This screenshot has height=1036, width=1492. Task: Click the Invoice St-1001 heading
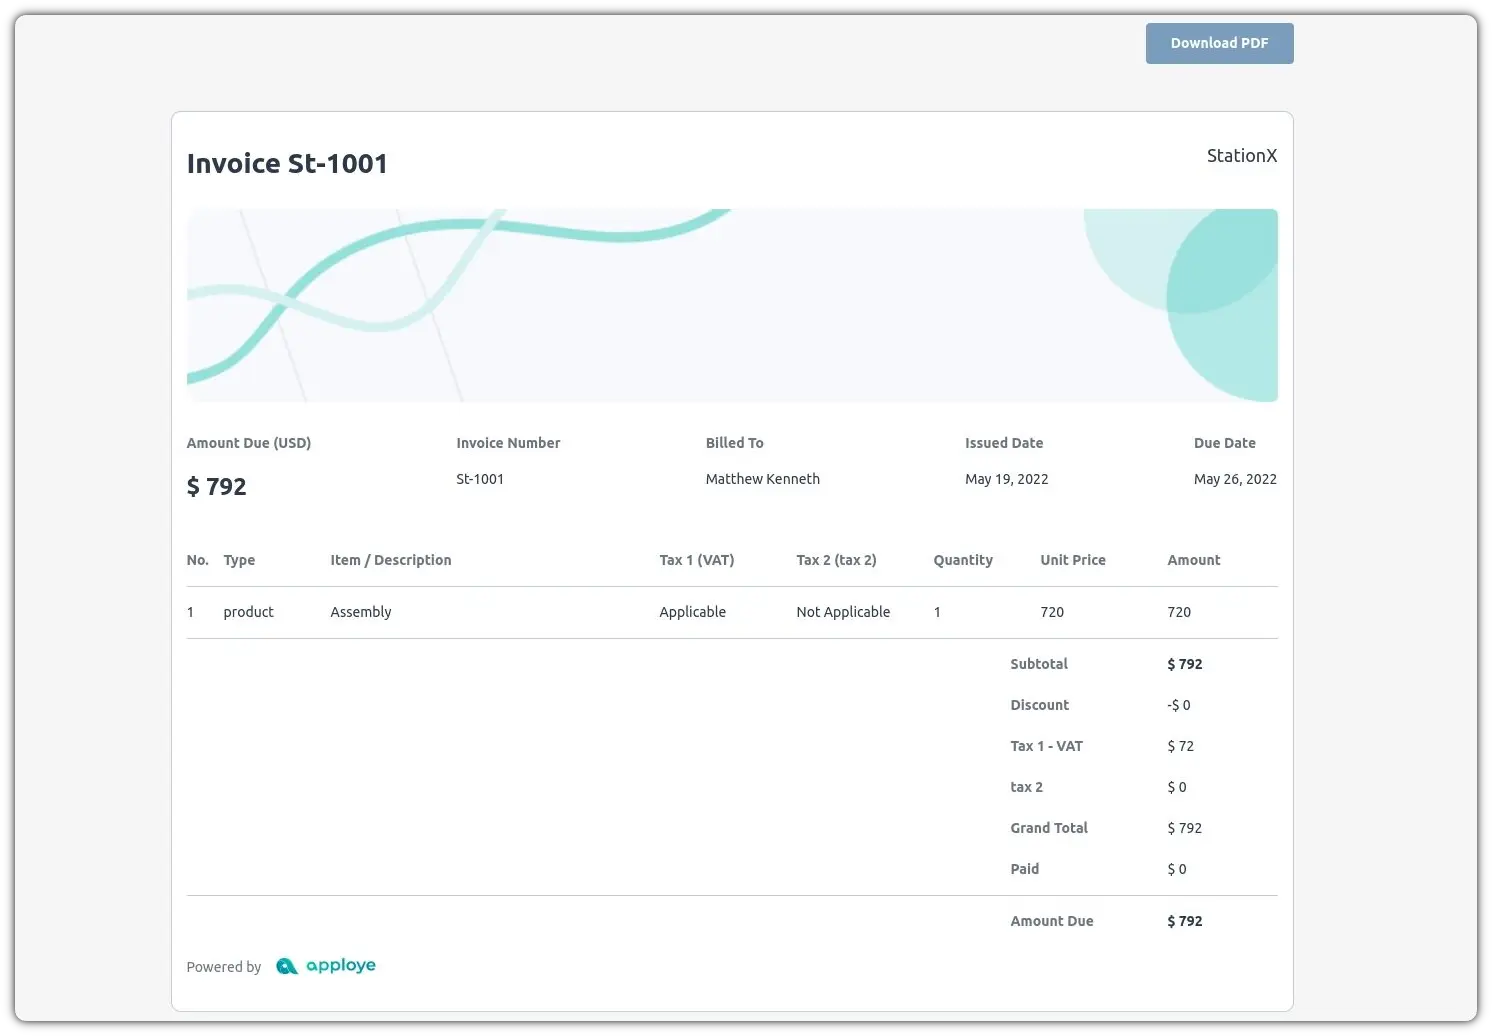tap(287, 164)
